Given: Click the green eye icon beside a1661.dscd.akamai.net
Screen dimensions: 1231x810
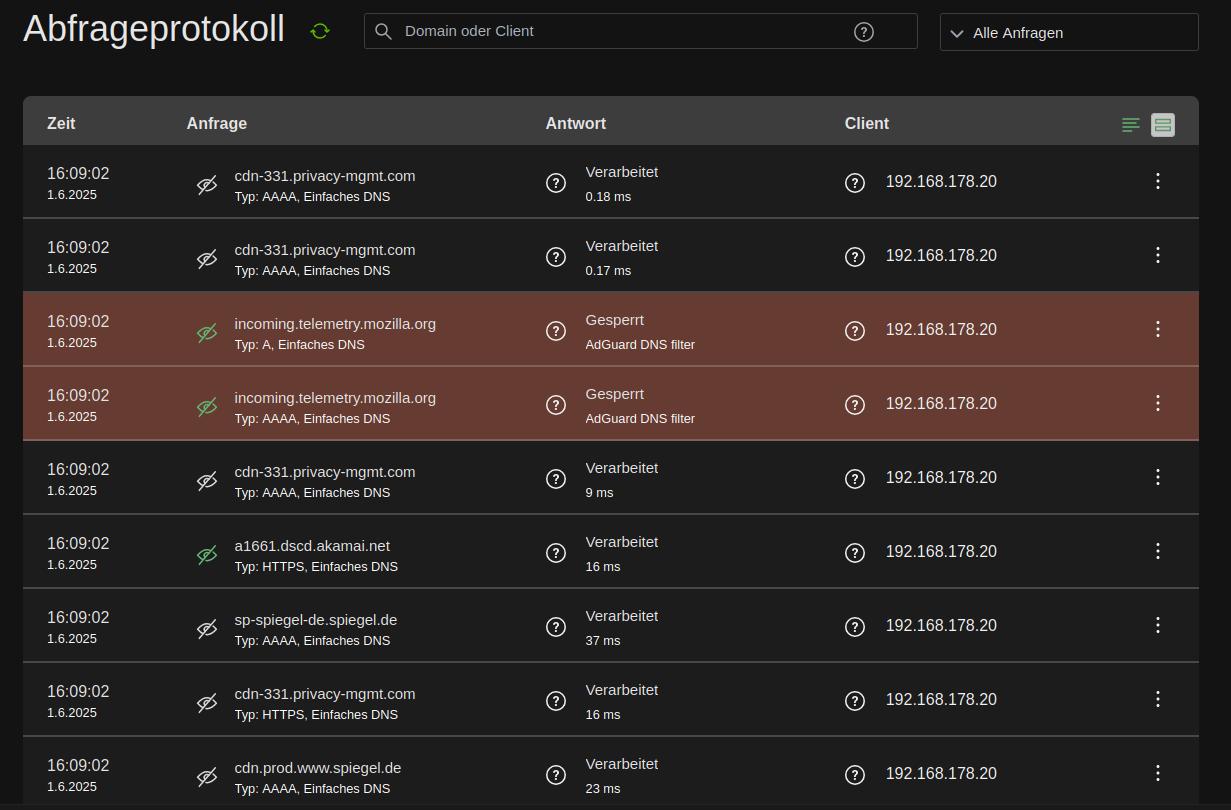Looking at the screenshot, I should (x=207, y=555).
